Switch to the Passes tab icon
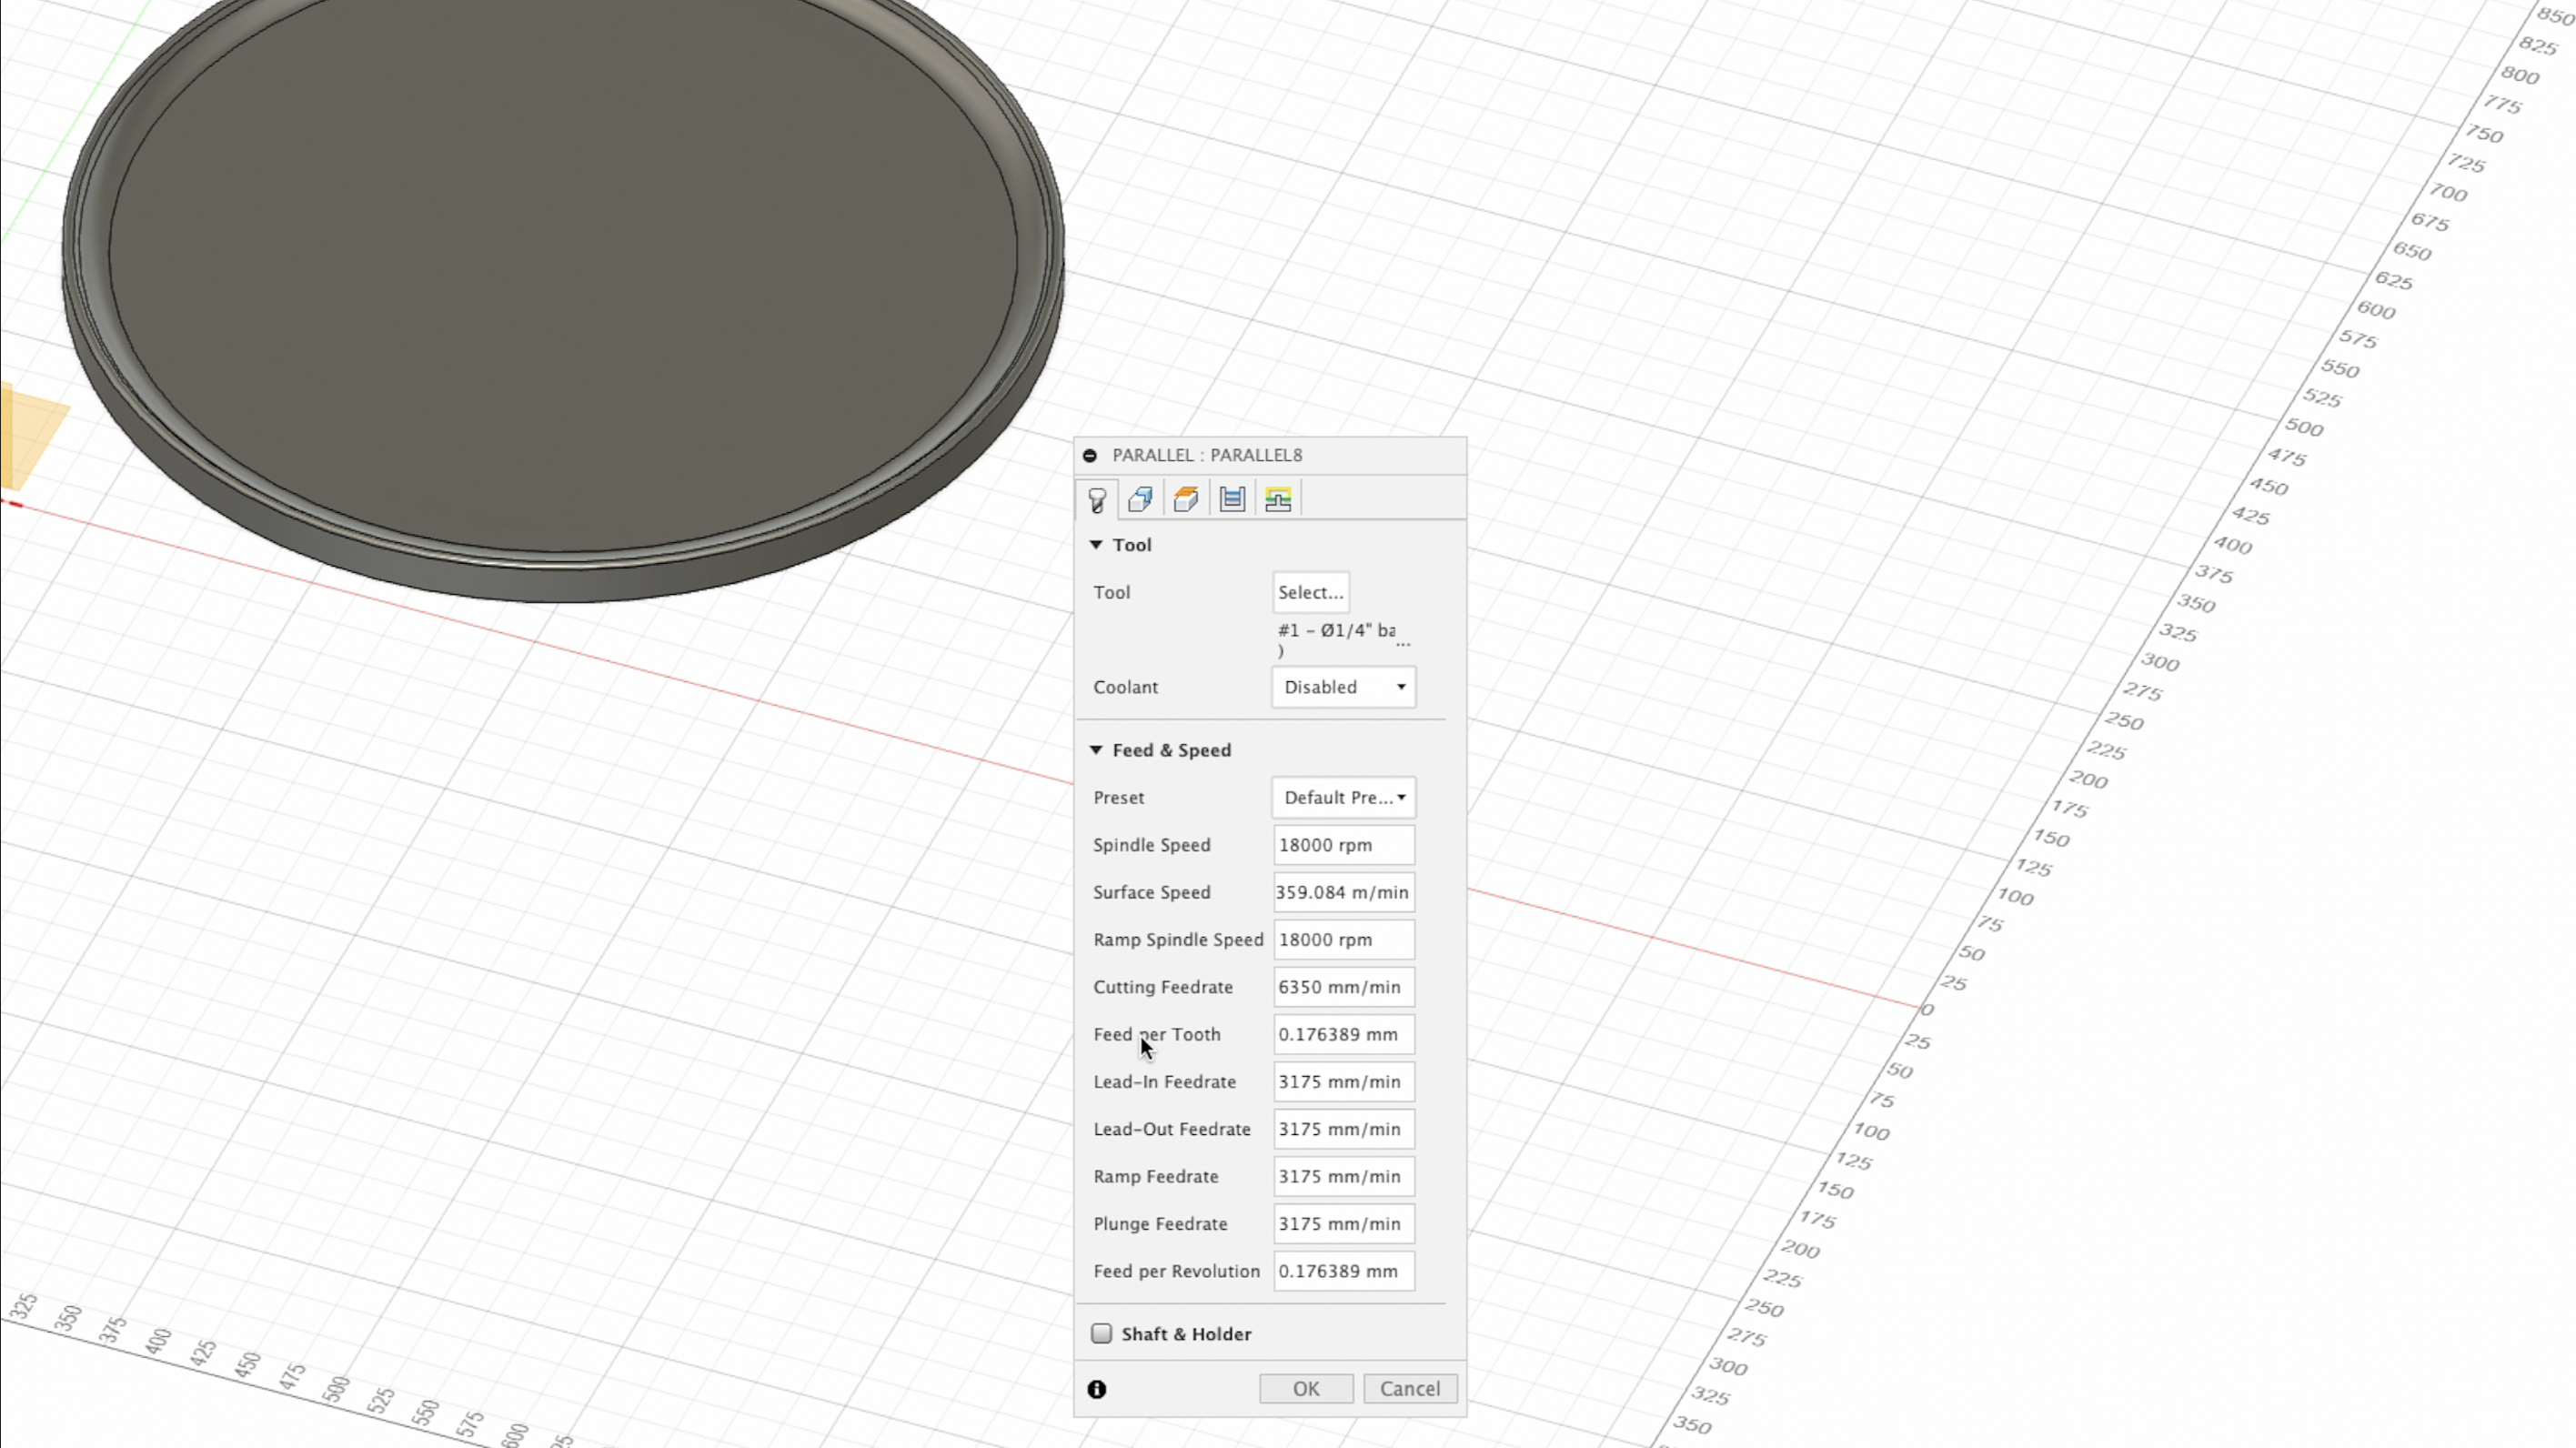This screenshot has width=2576, height=1448. point(1232,499)
